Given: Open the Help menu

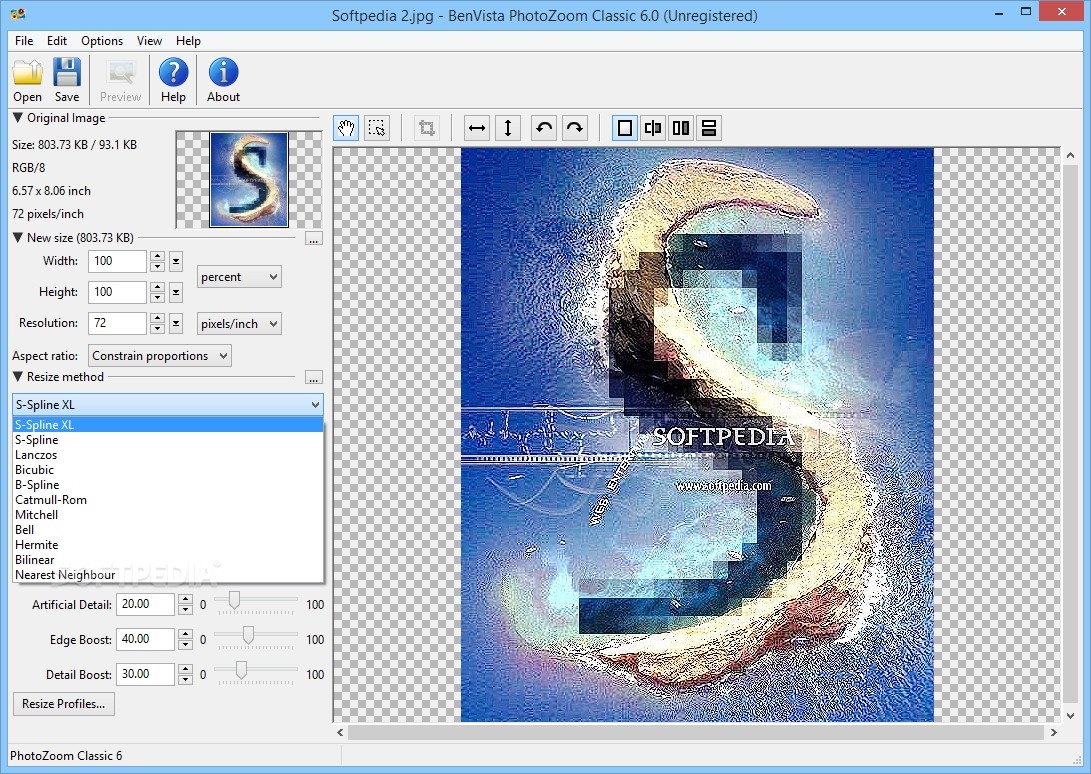Looking at the screenshot, I should [188, 40].
